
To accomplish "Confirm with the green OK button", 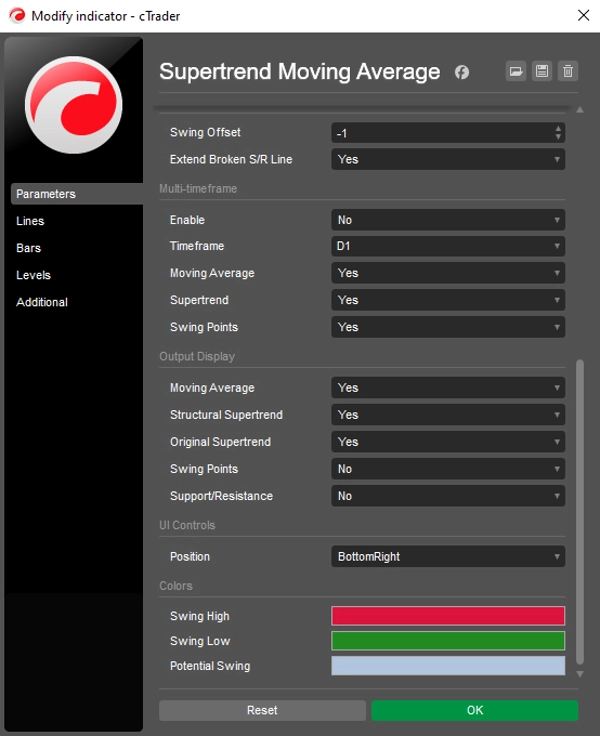I will (x=475, y=710).
